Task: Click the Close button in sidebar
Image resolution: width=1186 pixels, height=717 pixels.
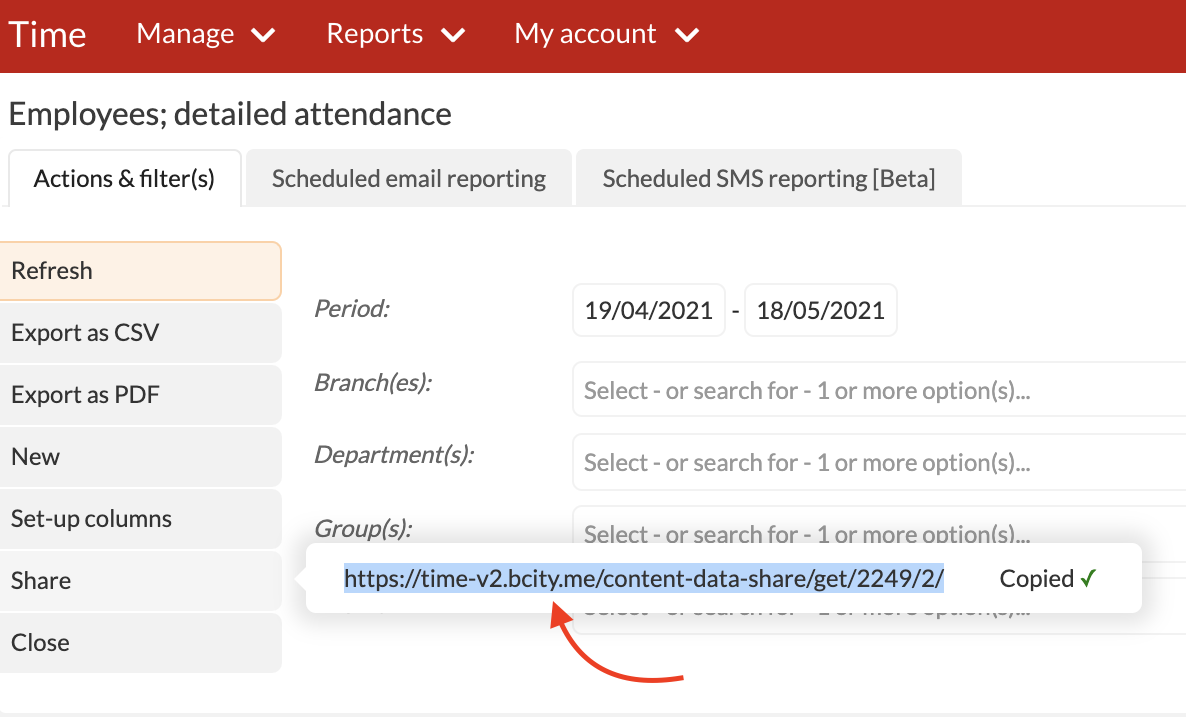Action: pyautogui.click(x=140, y=643)
